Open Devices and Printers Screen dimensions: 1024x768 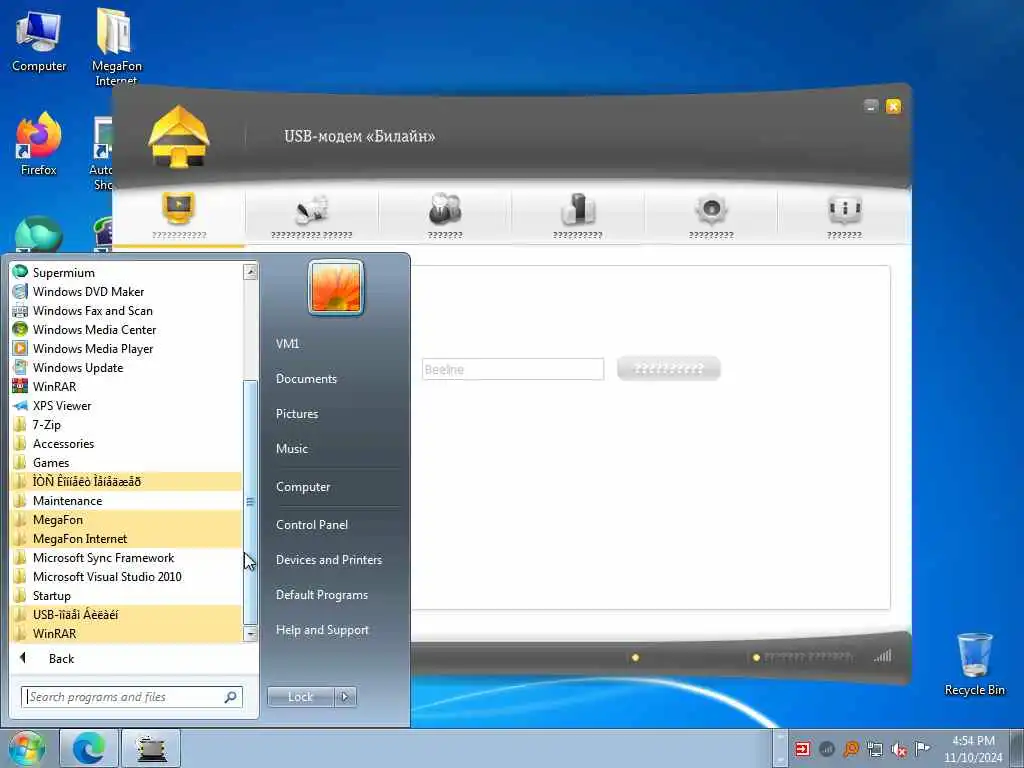click(328, 560)
